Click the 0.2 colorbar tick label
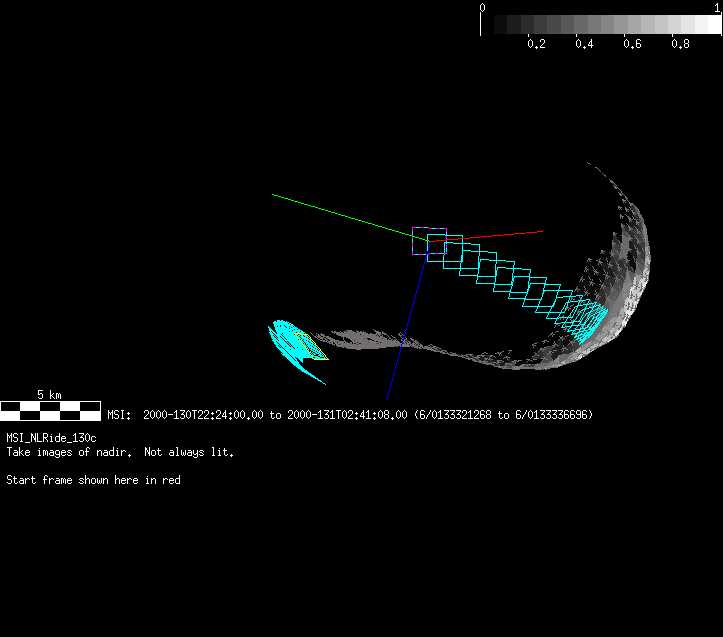The width and height of the screenshot is (723, 637). click(536, 45)
